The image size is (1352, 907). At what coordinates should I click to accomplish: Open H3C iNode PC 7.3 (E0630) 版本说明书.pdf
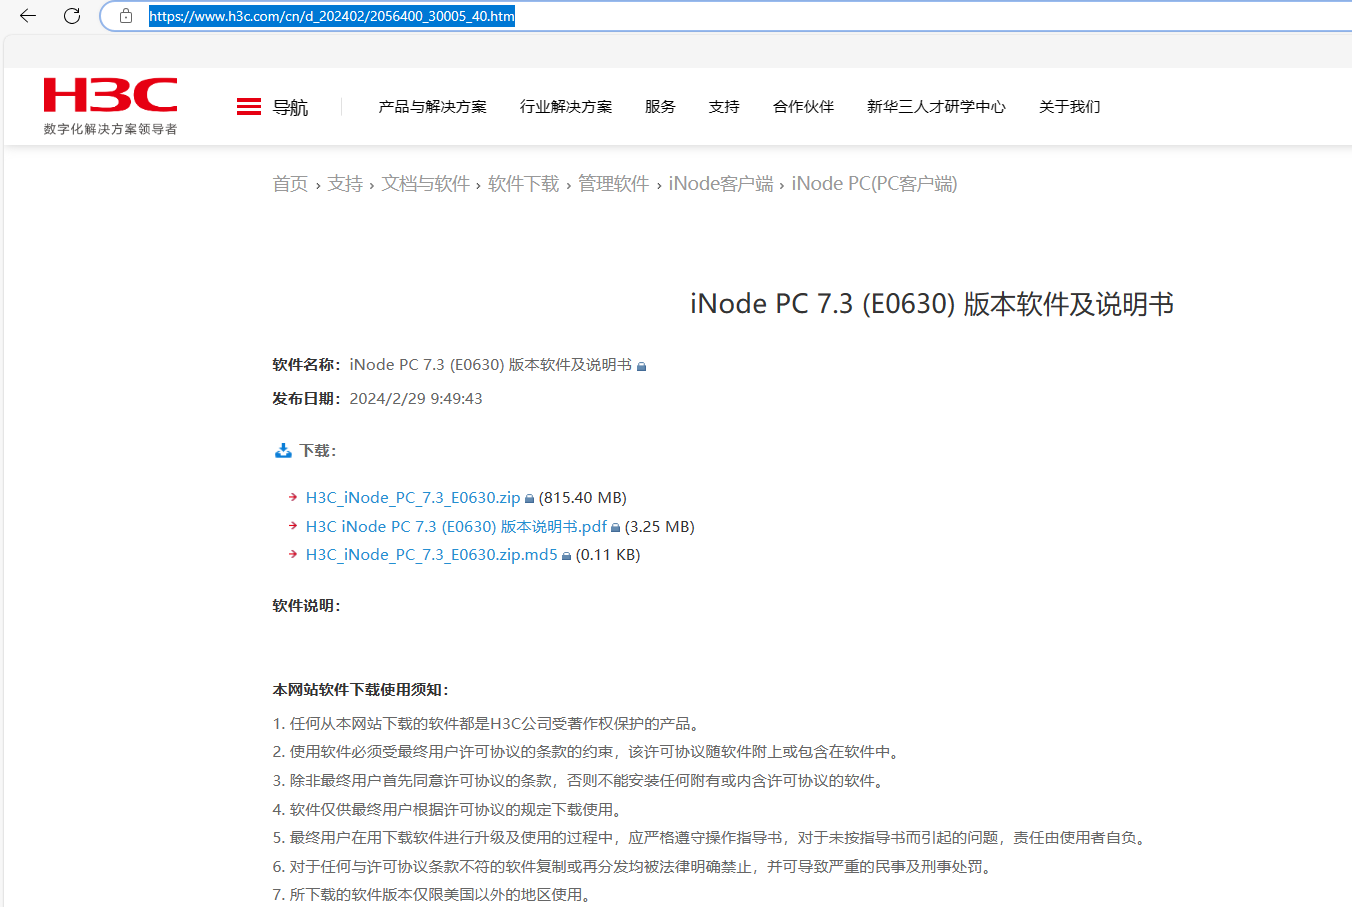(456, 527)
